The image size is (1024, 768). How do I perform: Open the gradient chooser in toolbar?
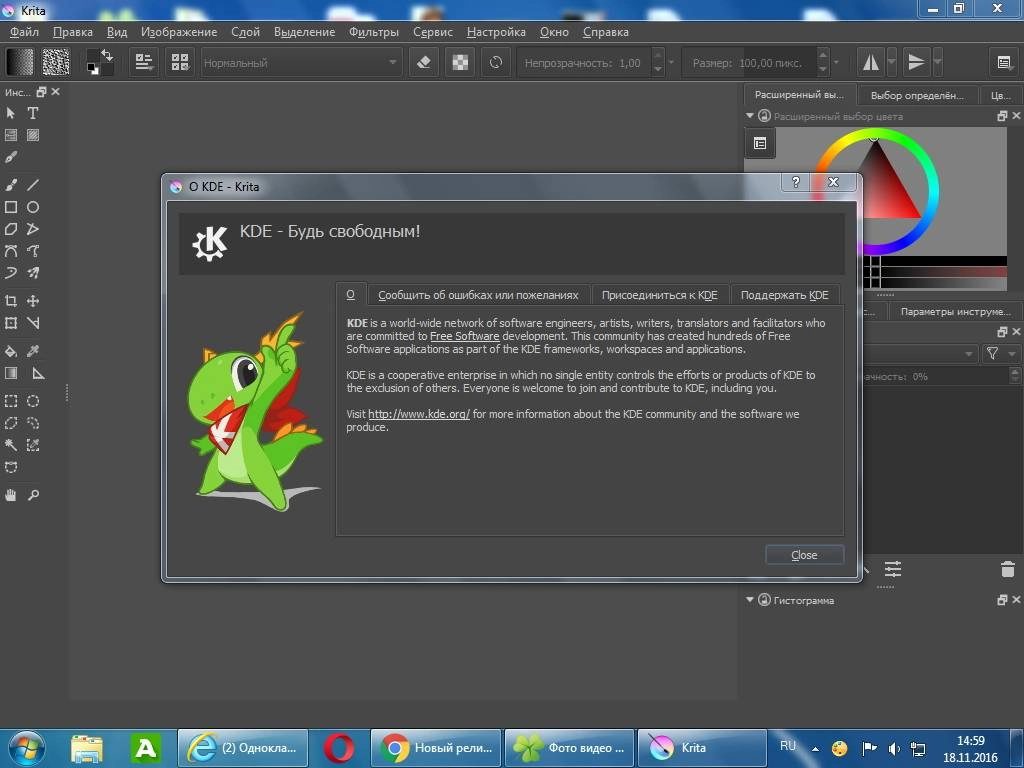[20, 63]
